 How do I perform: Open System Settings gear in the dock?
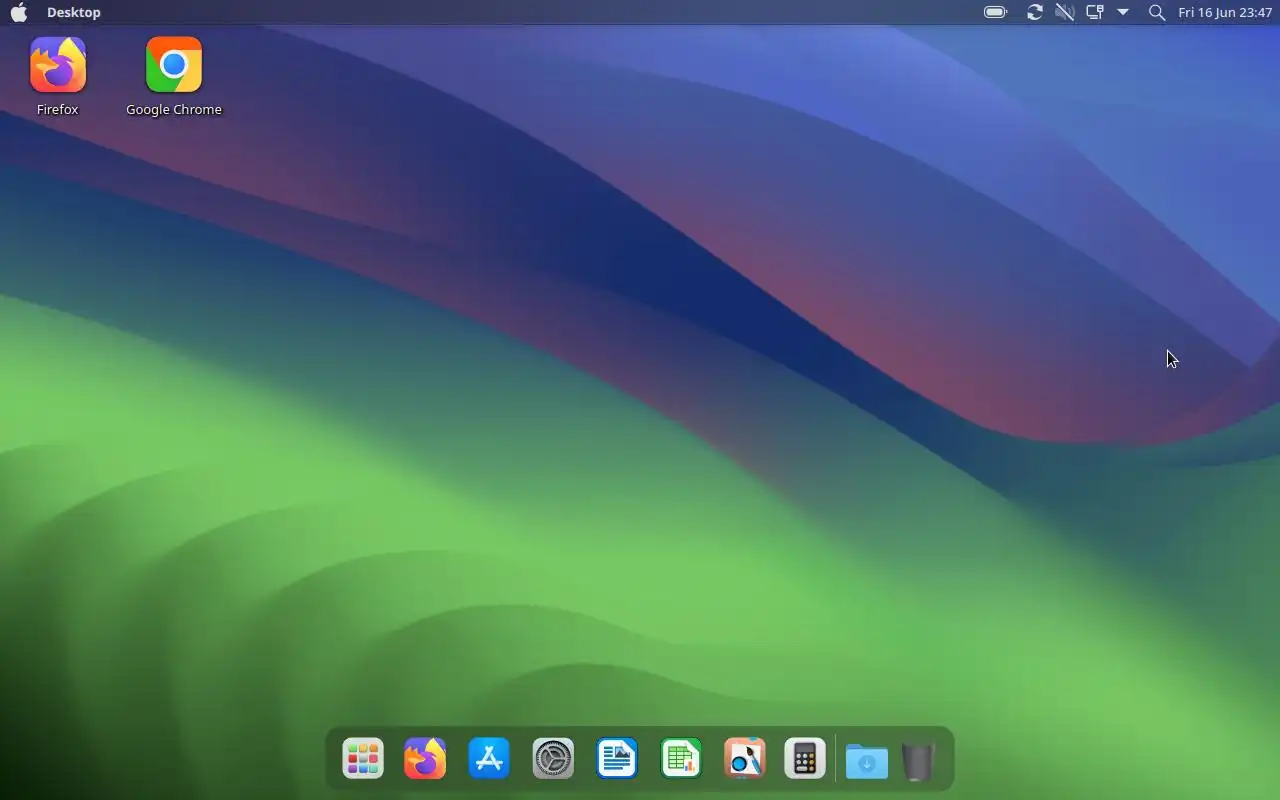pyautogui.click(x=553, y=759)
